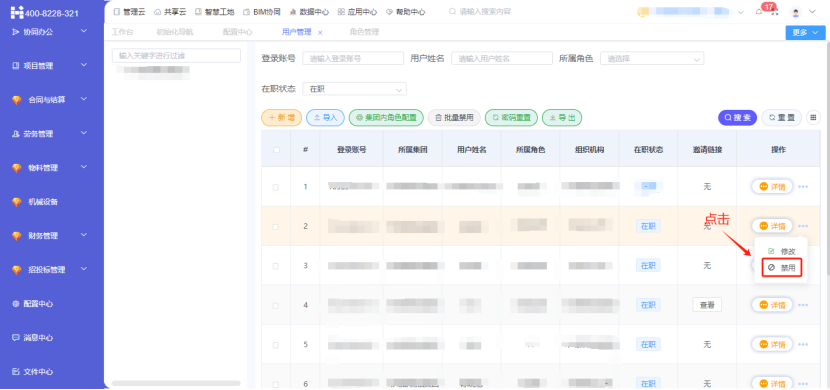The width and height of the screenshot is (830, 390).
Task: Choose 修改 in the row popup menu
Action: point(781,251)
